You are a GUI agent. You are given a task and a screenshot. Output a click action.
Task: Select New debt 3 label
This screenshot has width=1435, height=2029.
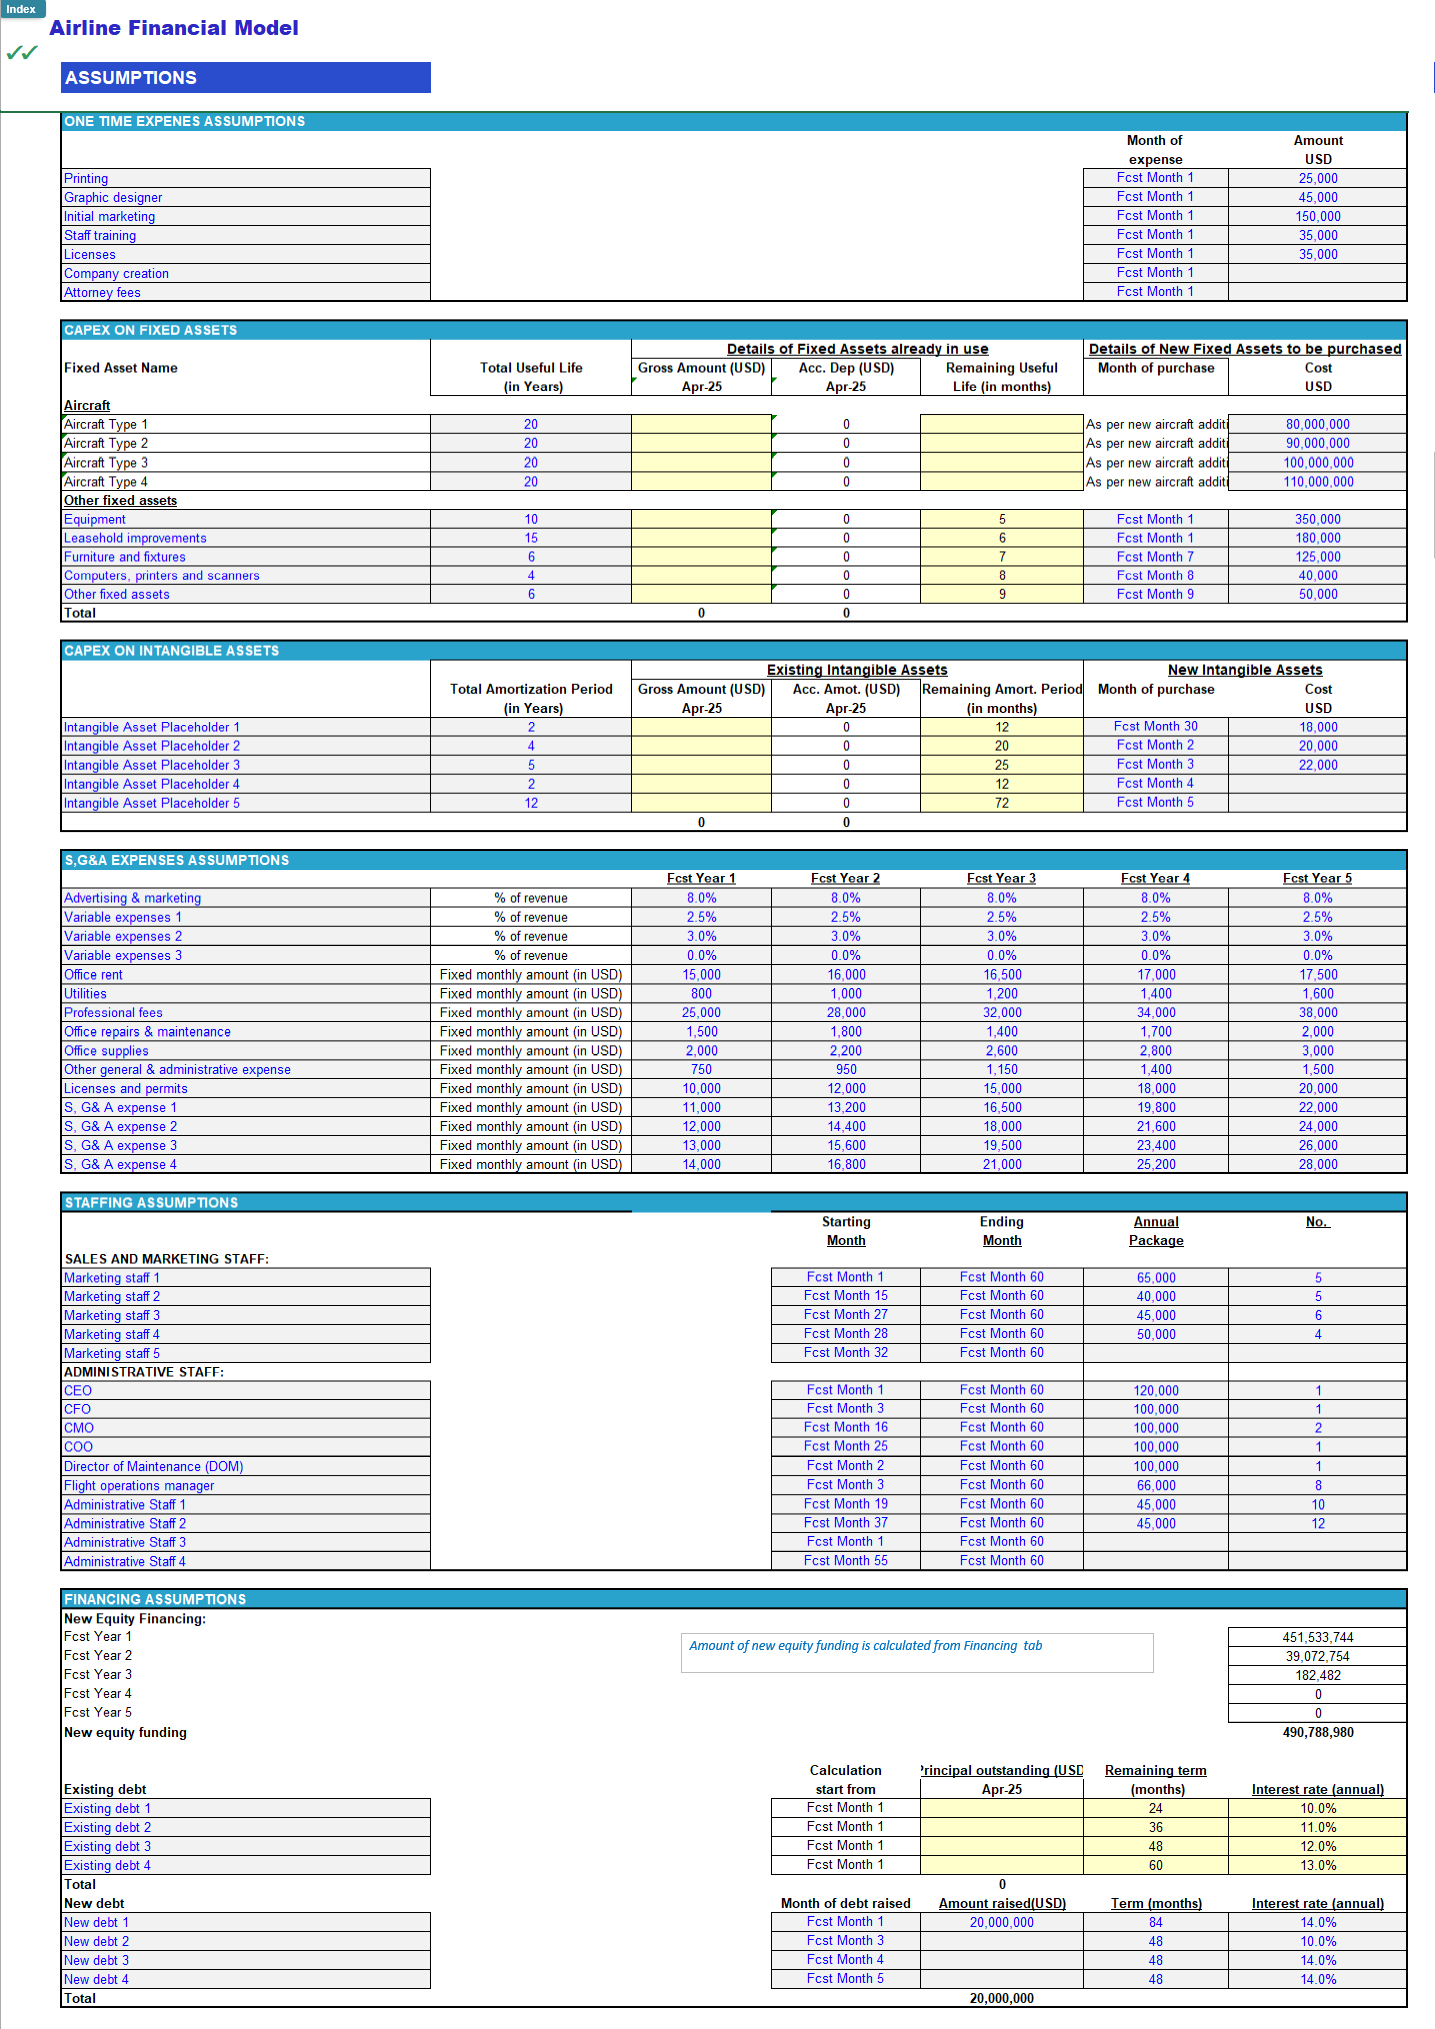[246, 1961]
